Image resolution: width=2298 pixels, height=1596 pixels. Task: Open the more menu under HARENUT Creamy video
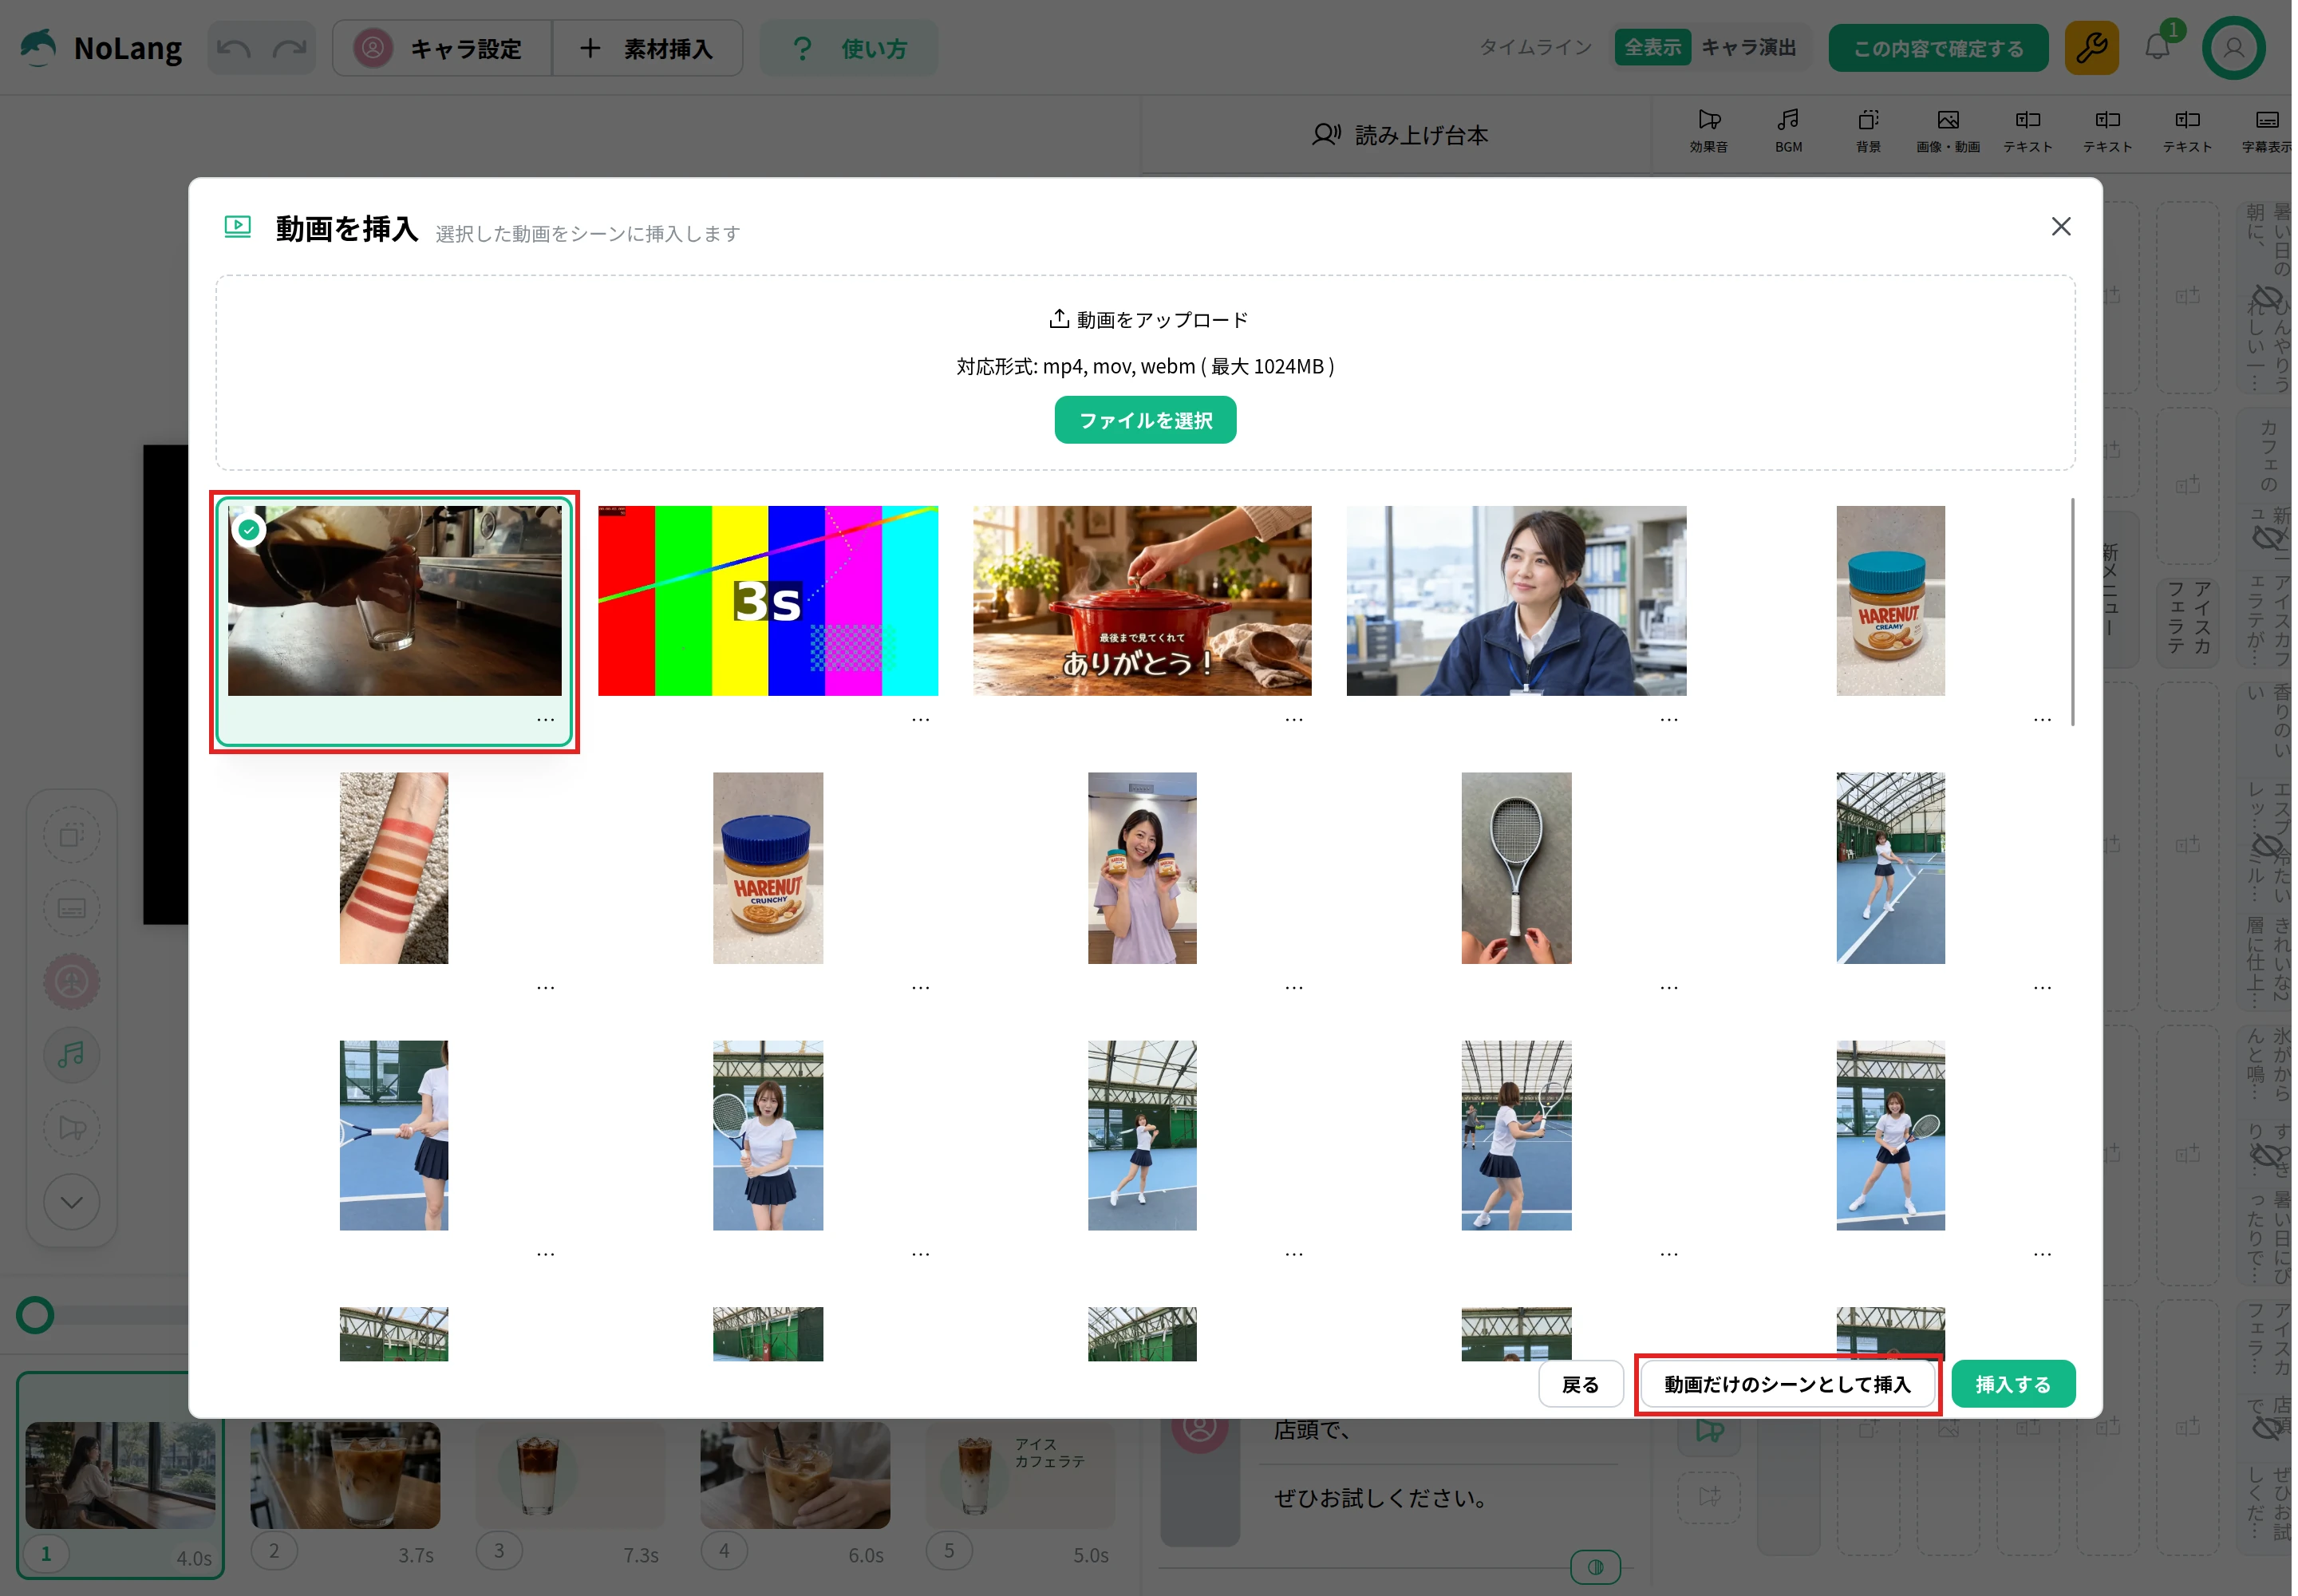click(2042, 719)
